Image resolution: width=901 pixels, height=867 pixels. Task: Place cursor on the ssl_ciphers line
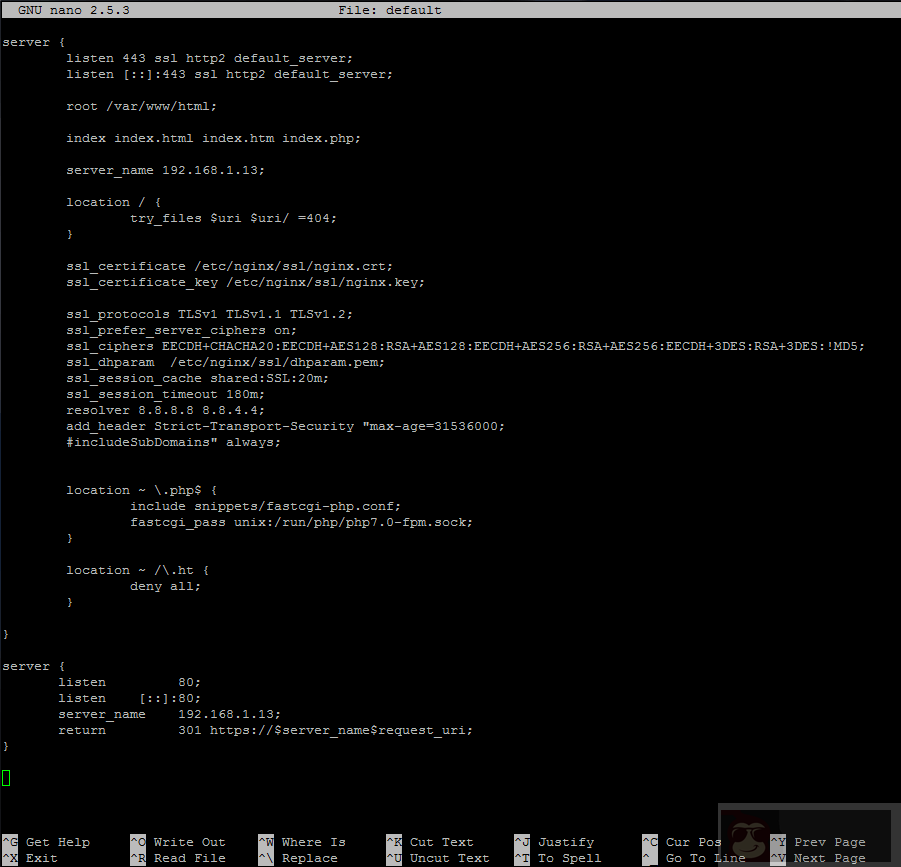[465, 346]
